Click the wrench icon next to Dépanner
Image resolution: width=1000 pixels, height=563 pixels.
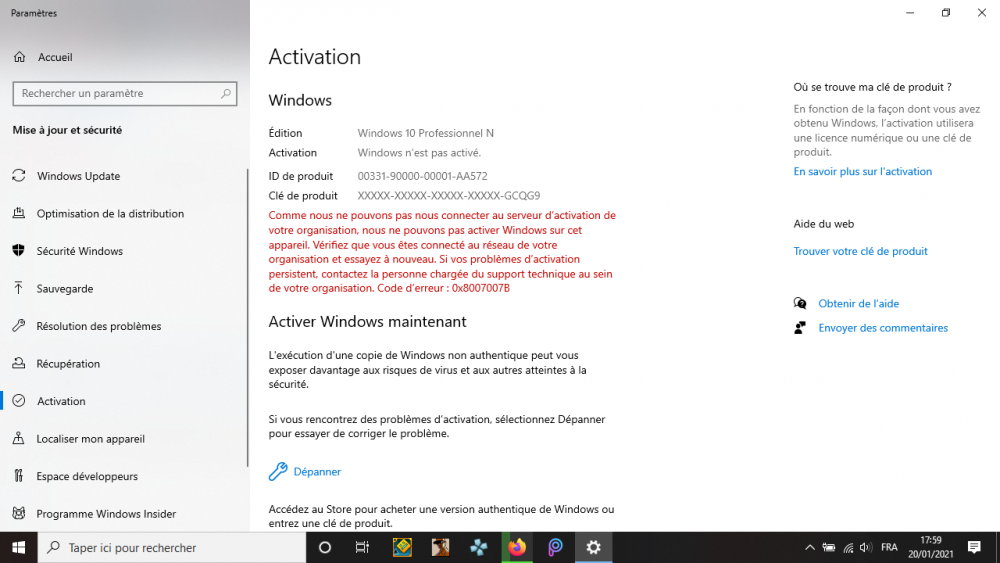[278, 471]
